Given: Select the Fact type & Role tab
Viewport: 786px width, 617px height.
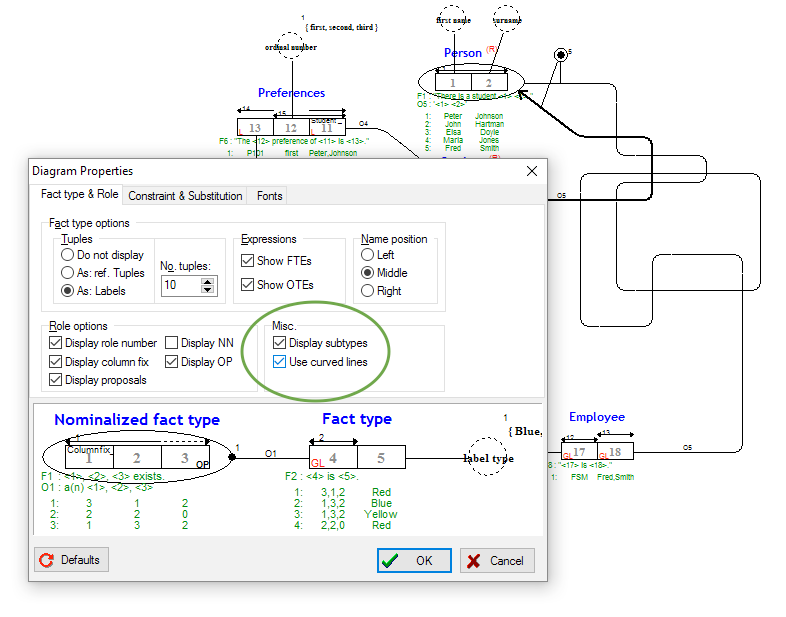Looking at the screenshot, I should coord(79,195).
